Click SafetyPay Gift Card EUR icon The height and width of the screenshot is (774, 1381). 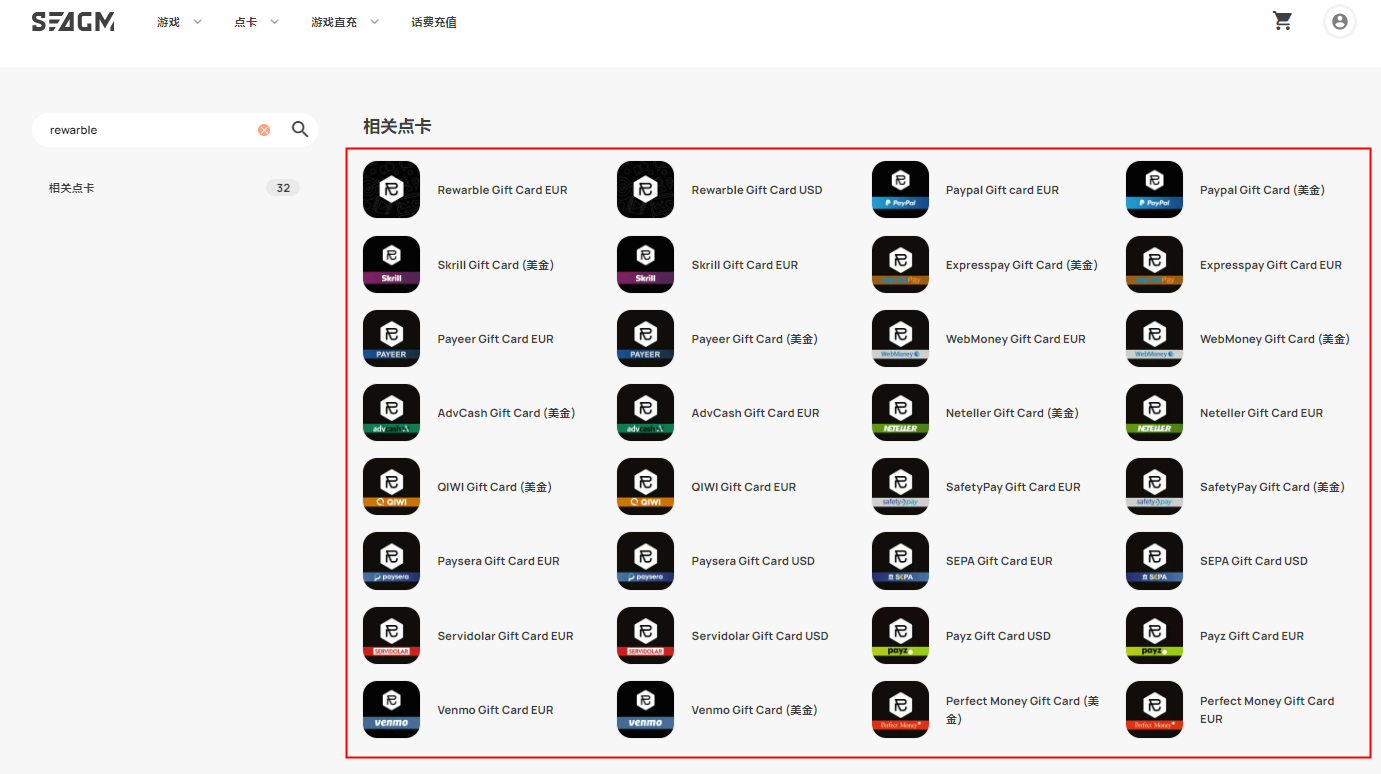(x=900, y=487)
